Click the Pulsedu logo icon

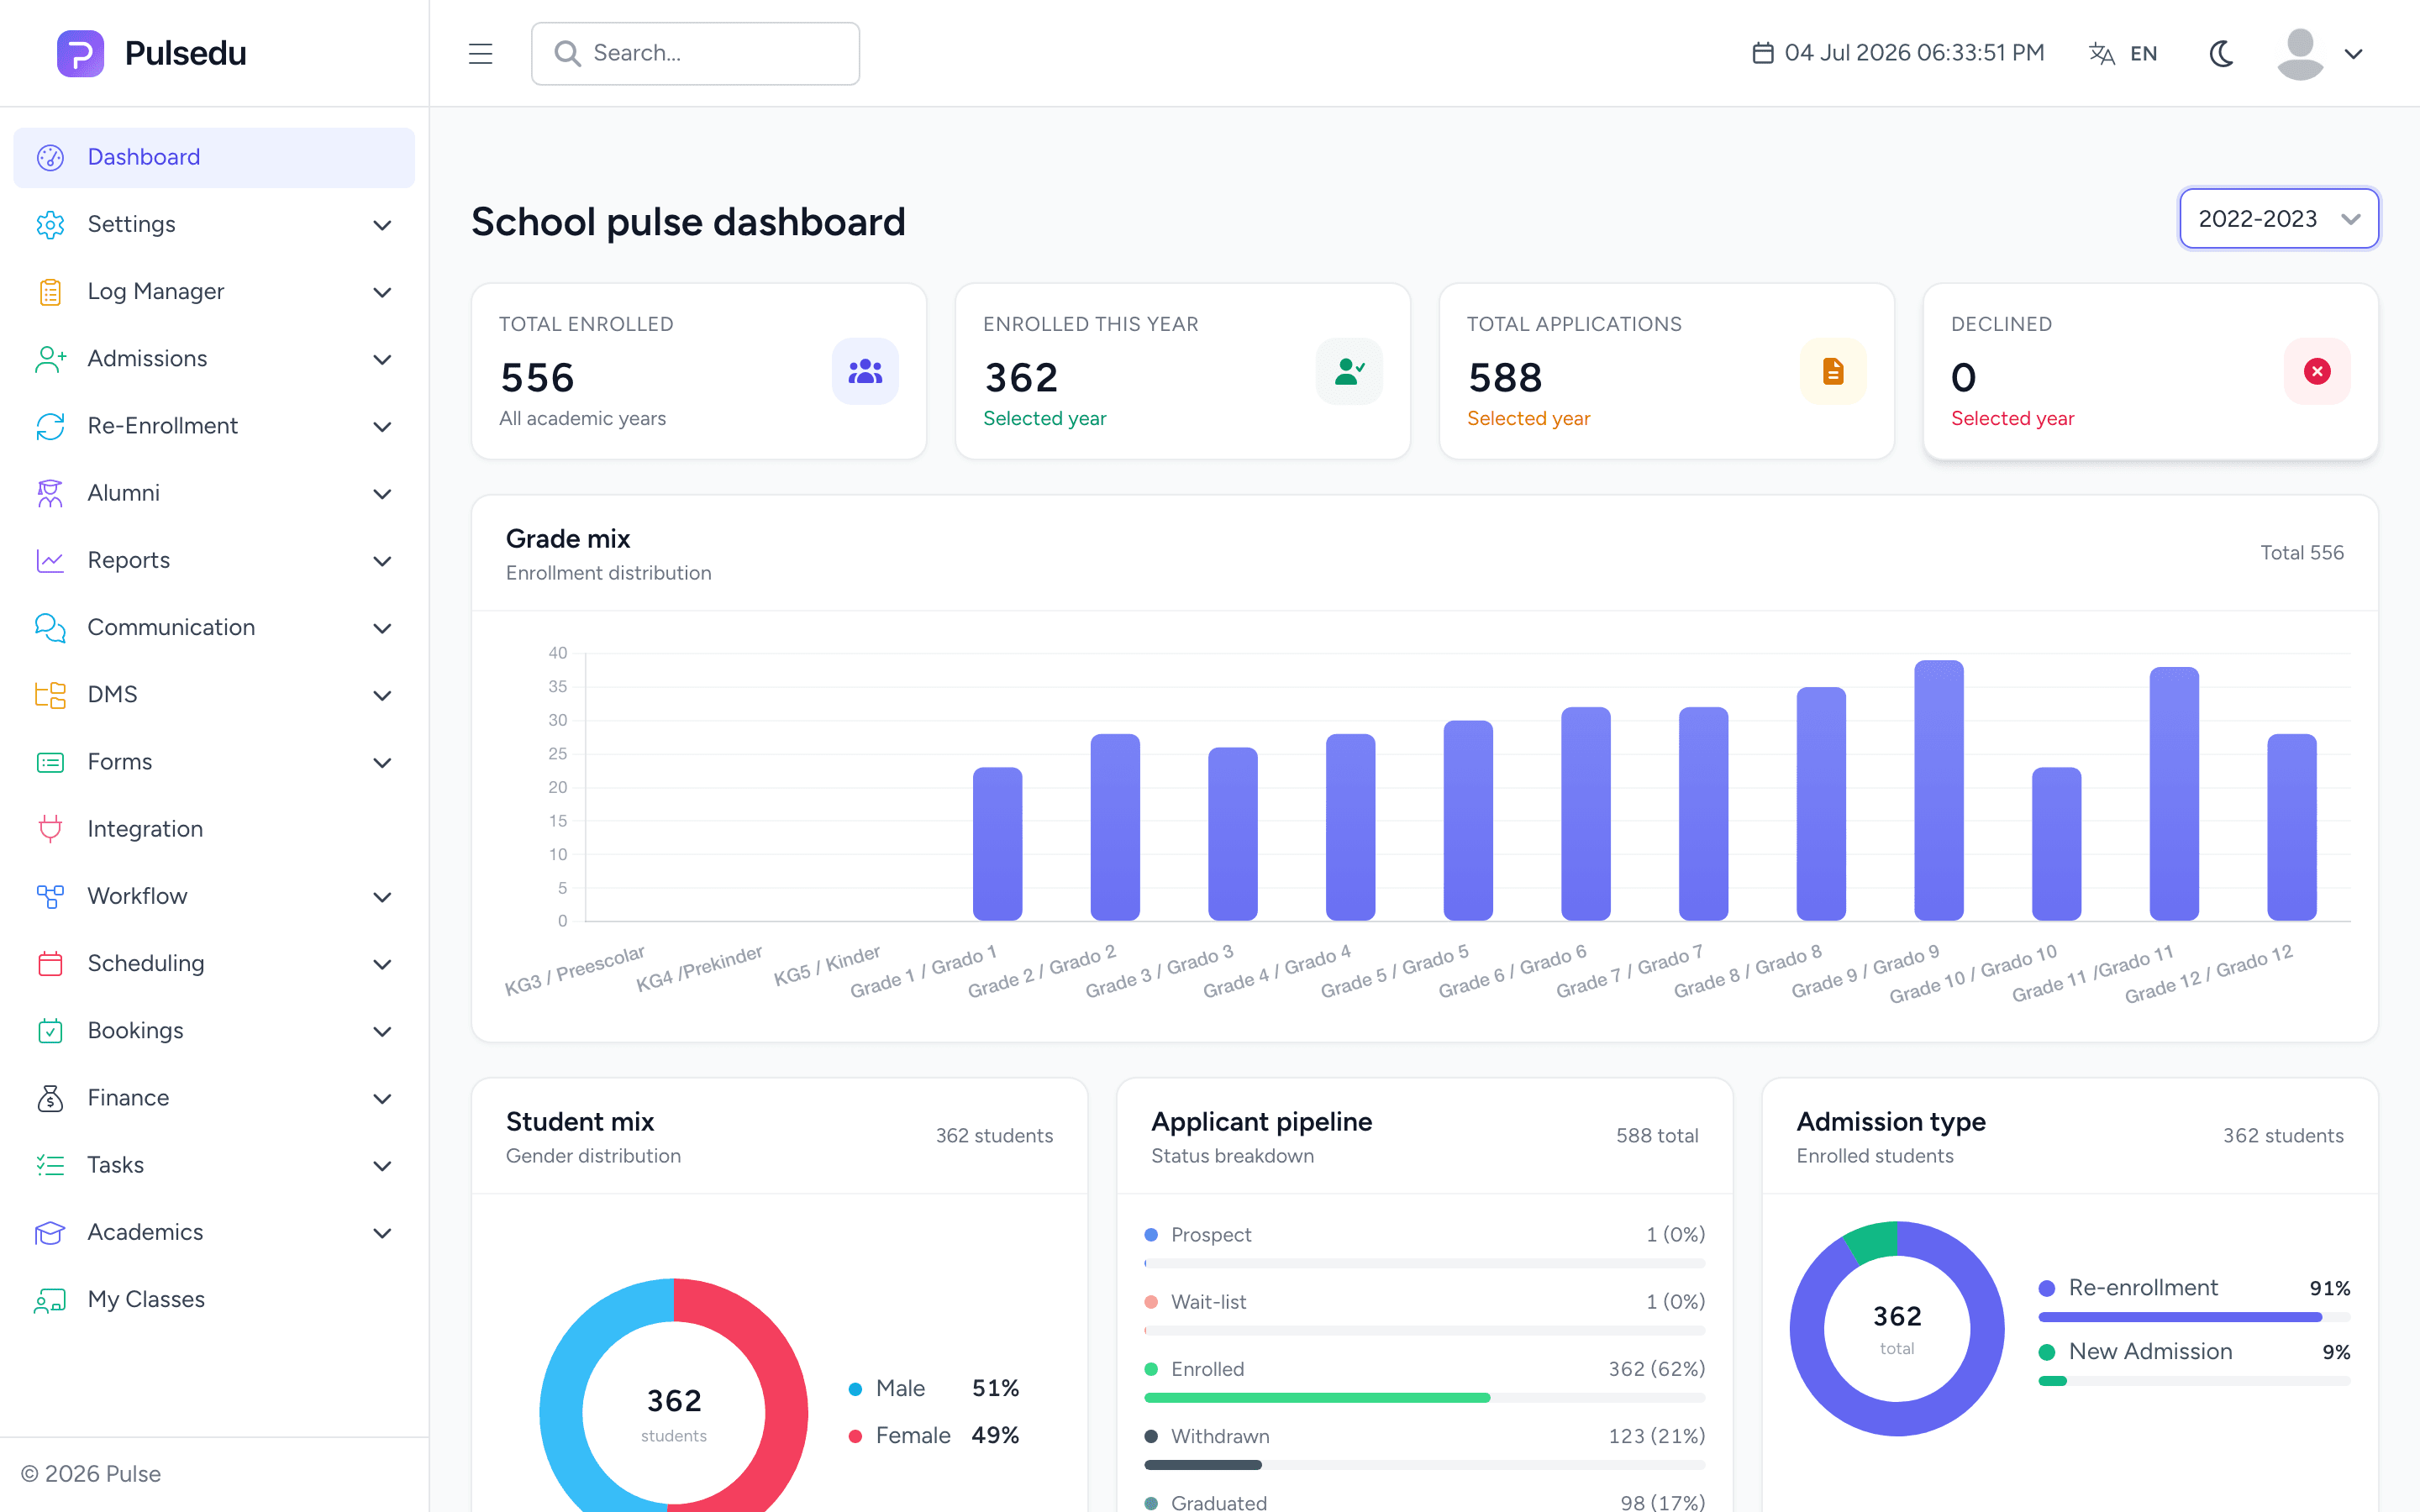tap(81, 53)
